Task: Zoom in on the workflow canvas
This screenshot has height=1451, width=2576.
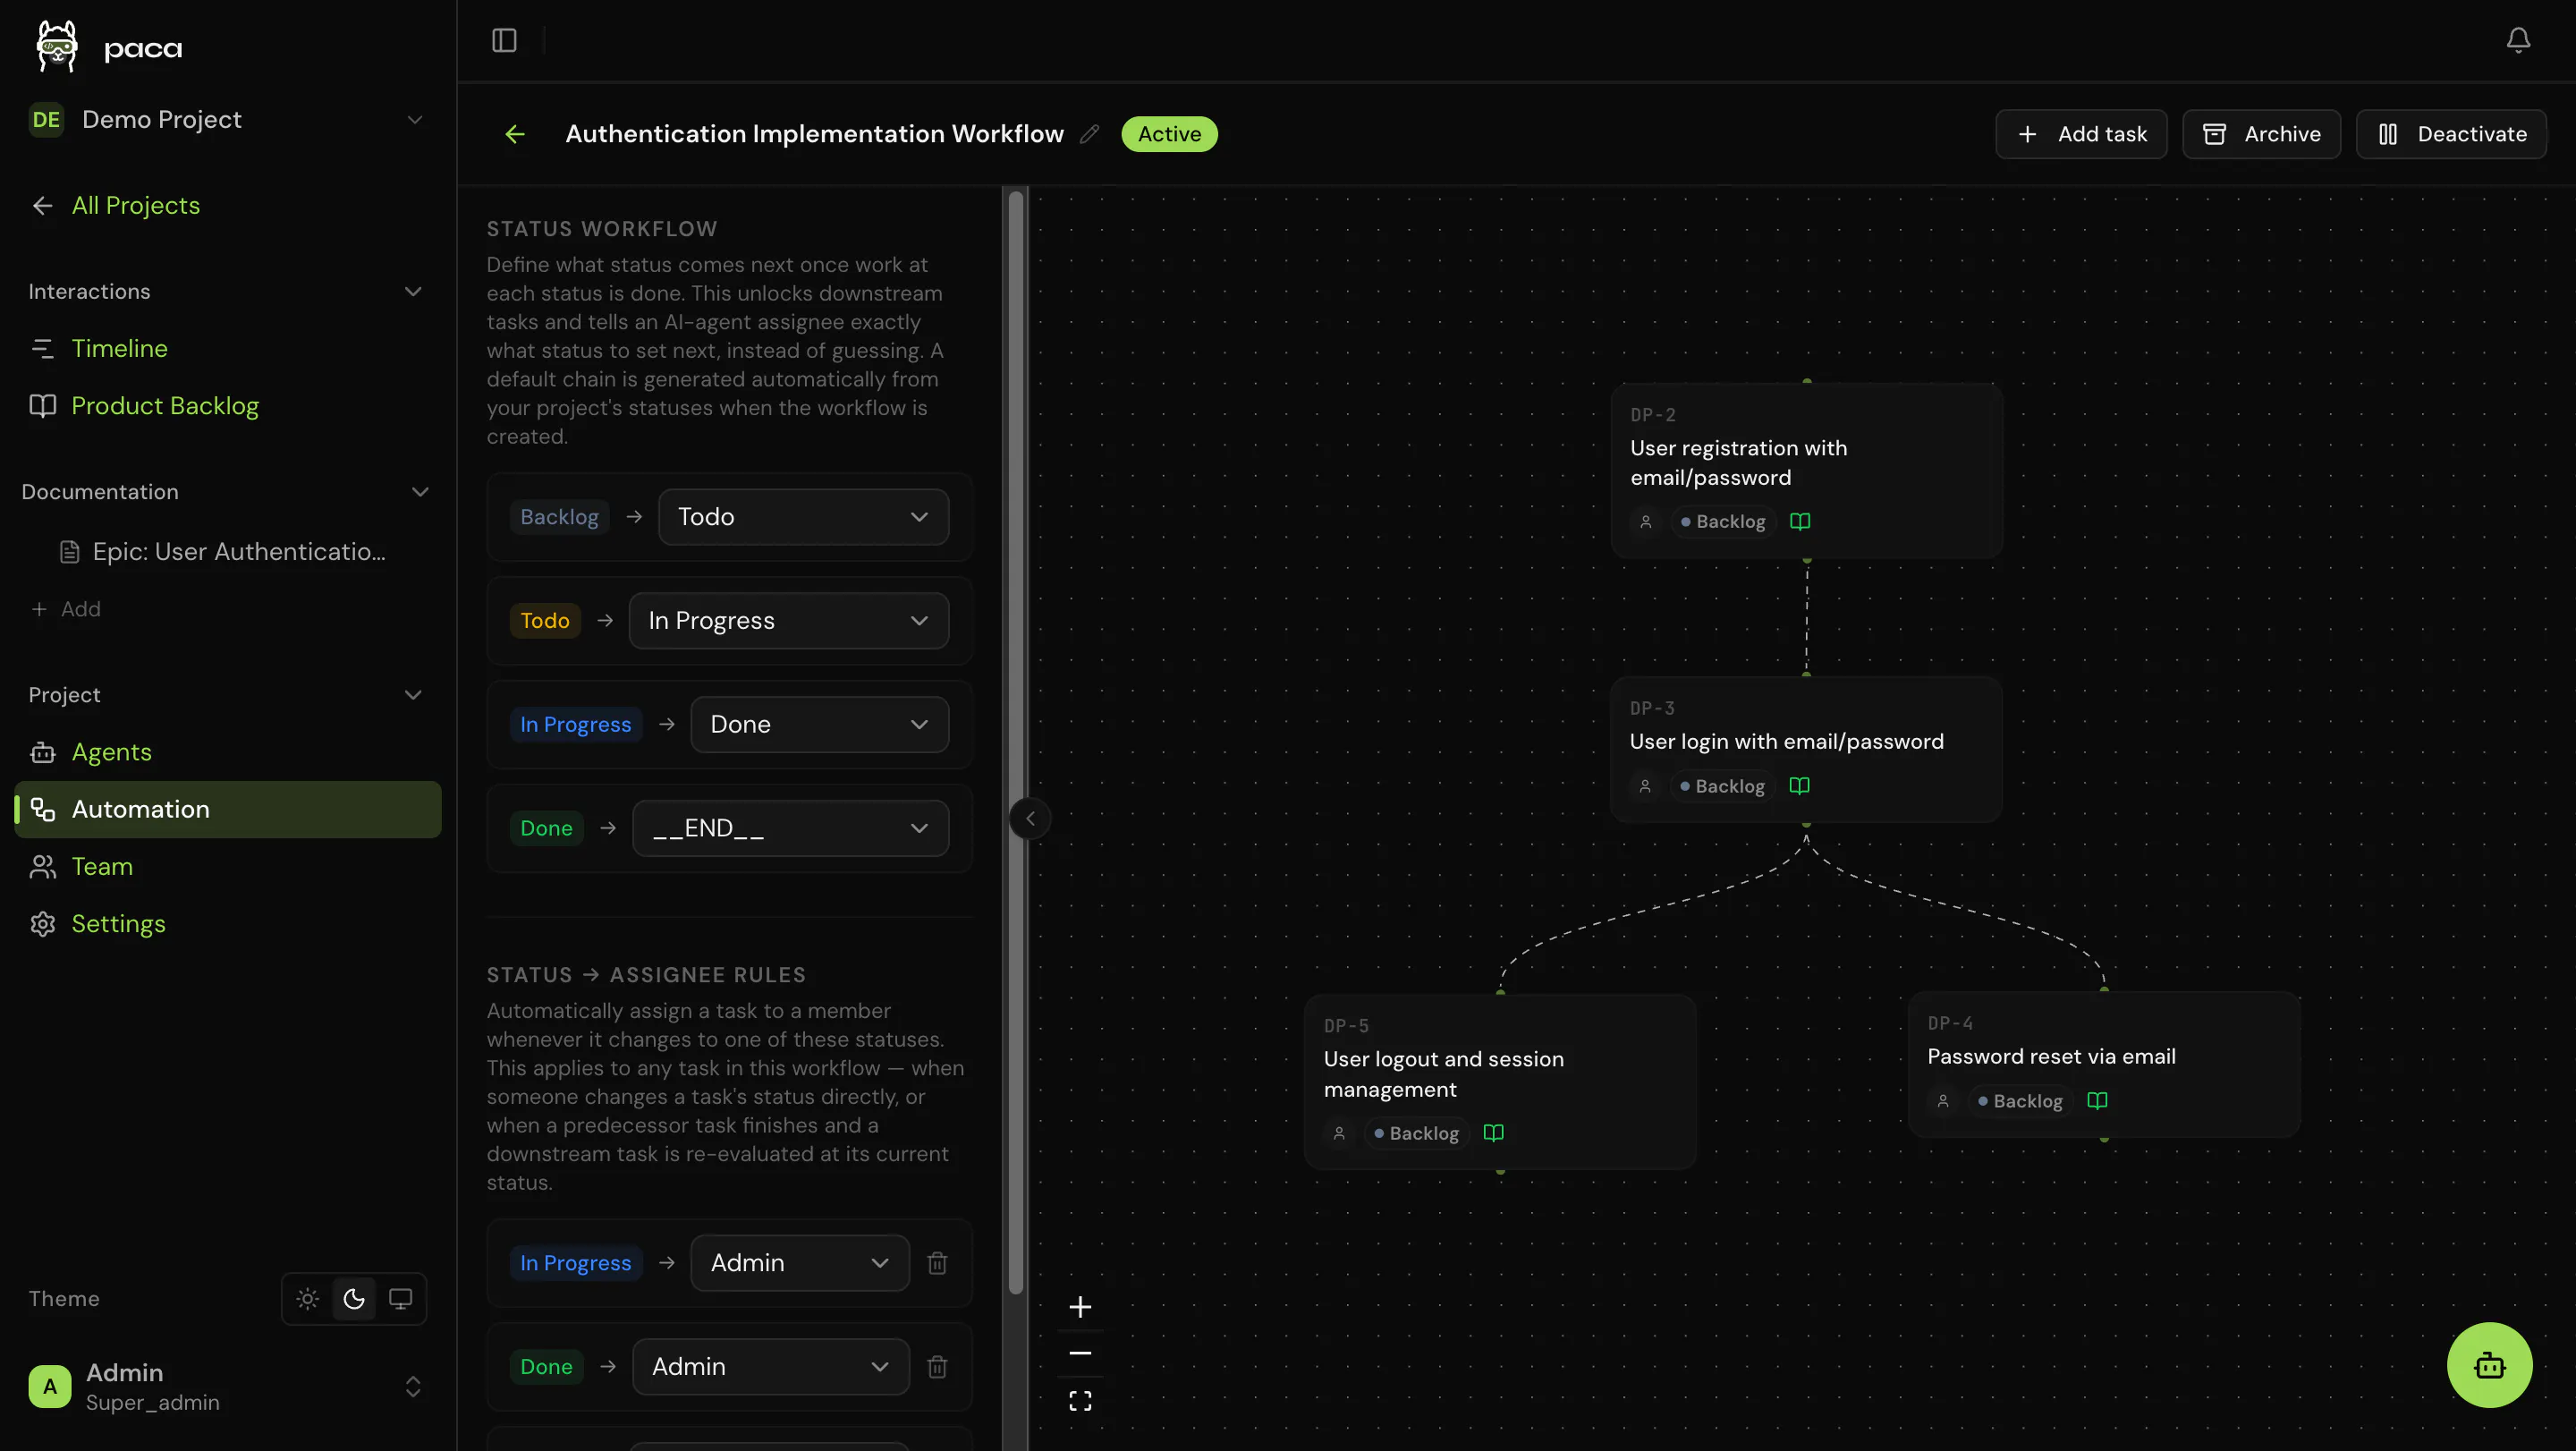Action: point(1080,1307)
